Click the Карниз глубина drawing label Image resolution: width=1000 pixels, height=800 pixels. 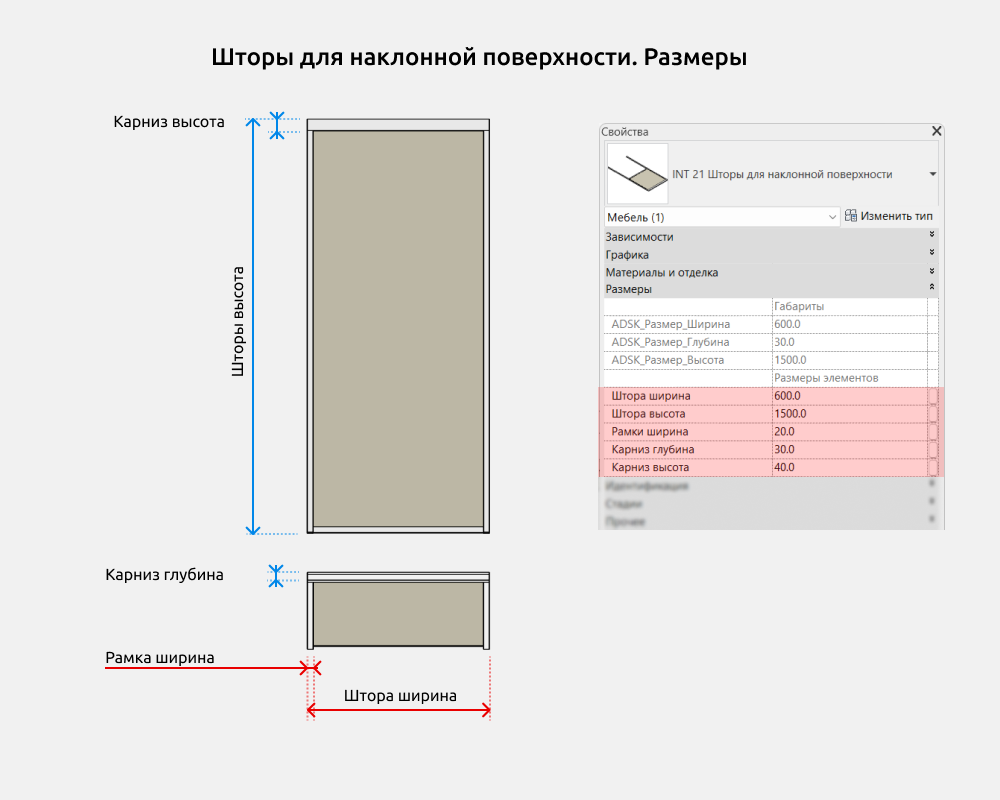[164, 574]
